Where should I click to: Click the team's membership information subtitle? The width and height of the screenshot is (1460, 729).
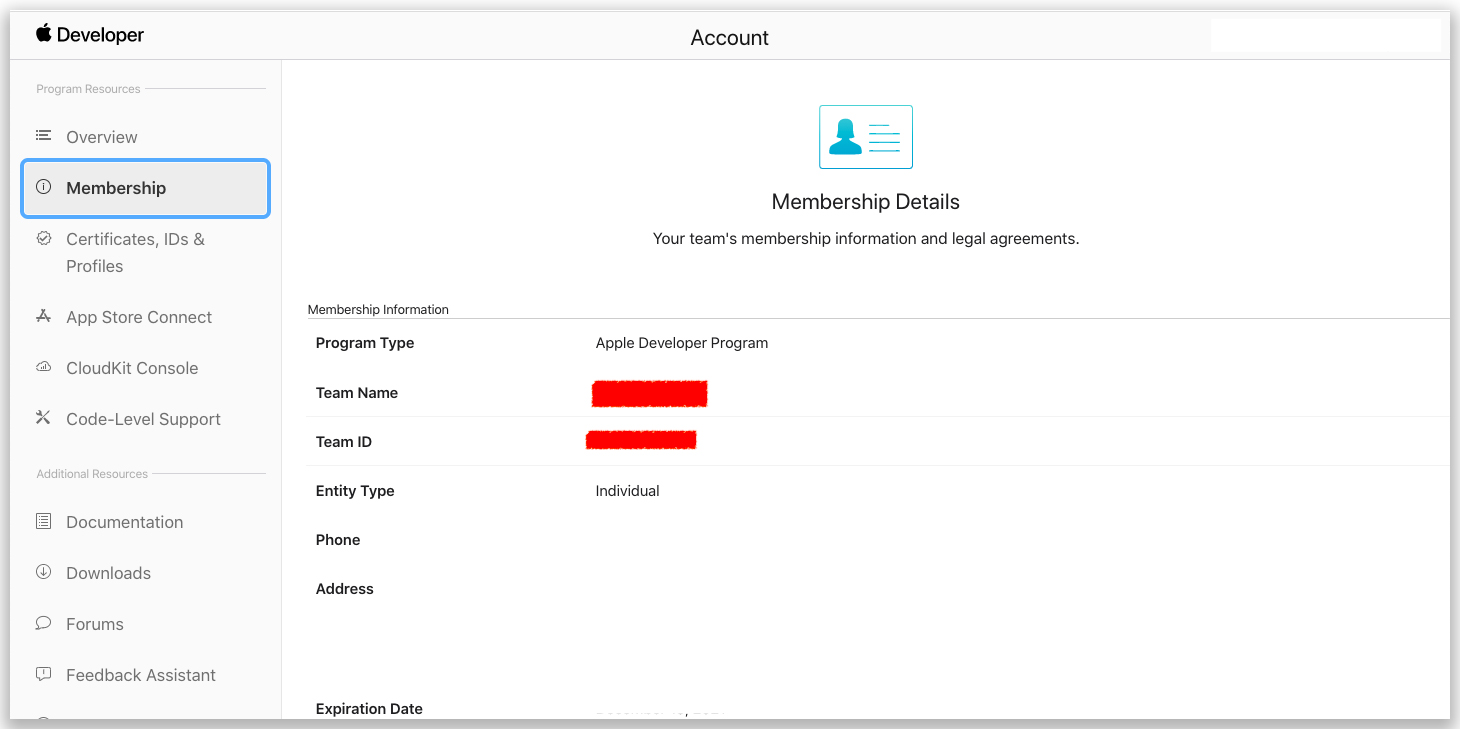866,239
